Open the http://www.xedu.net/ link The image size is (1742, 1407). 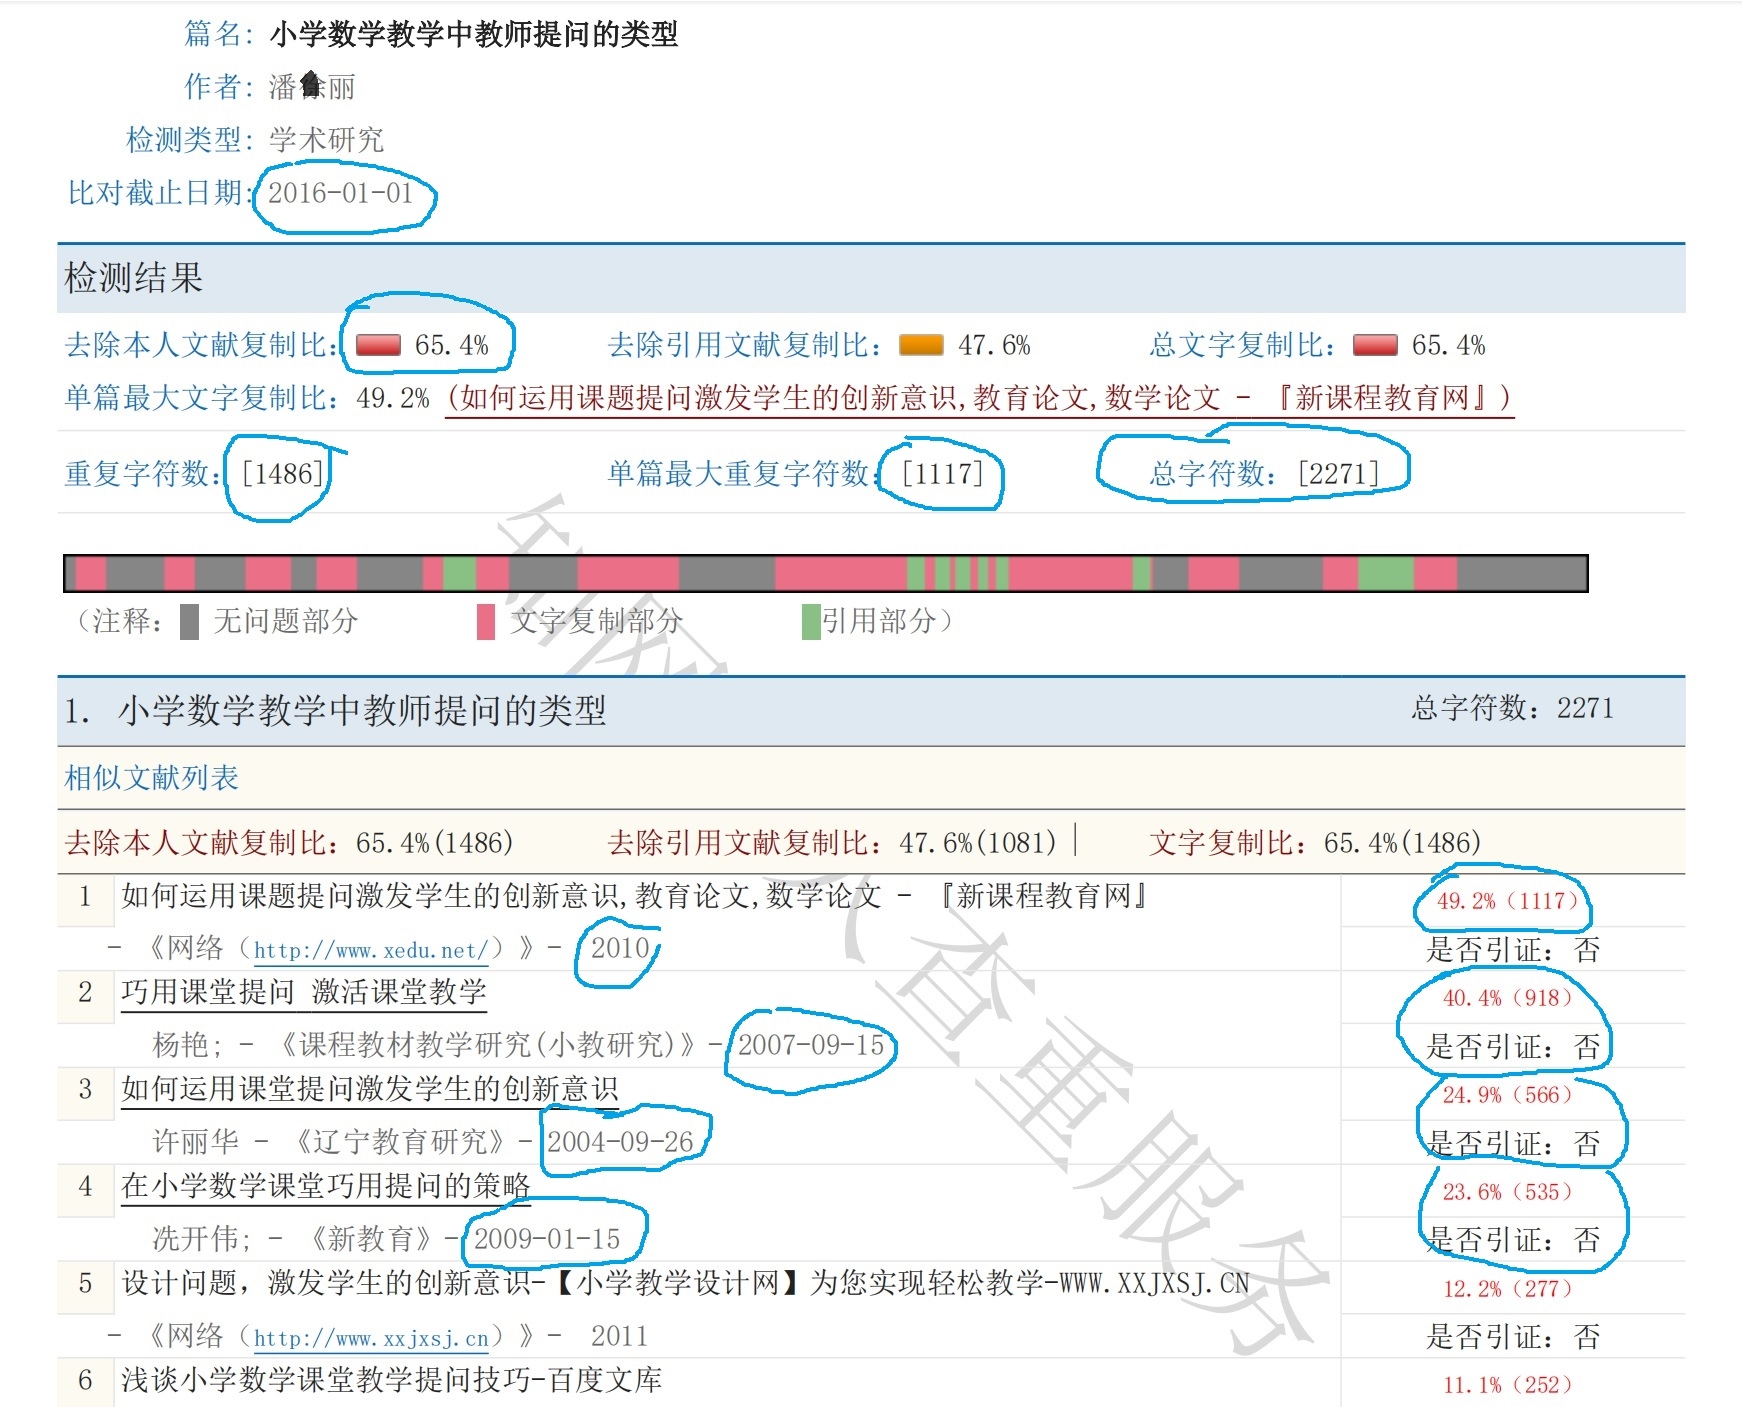click(x=370, y=950)
